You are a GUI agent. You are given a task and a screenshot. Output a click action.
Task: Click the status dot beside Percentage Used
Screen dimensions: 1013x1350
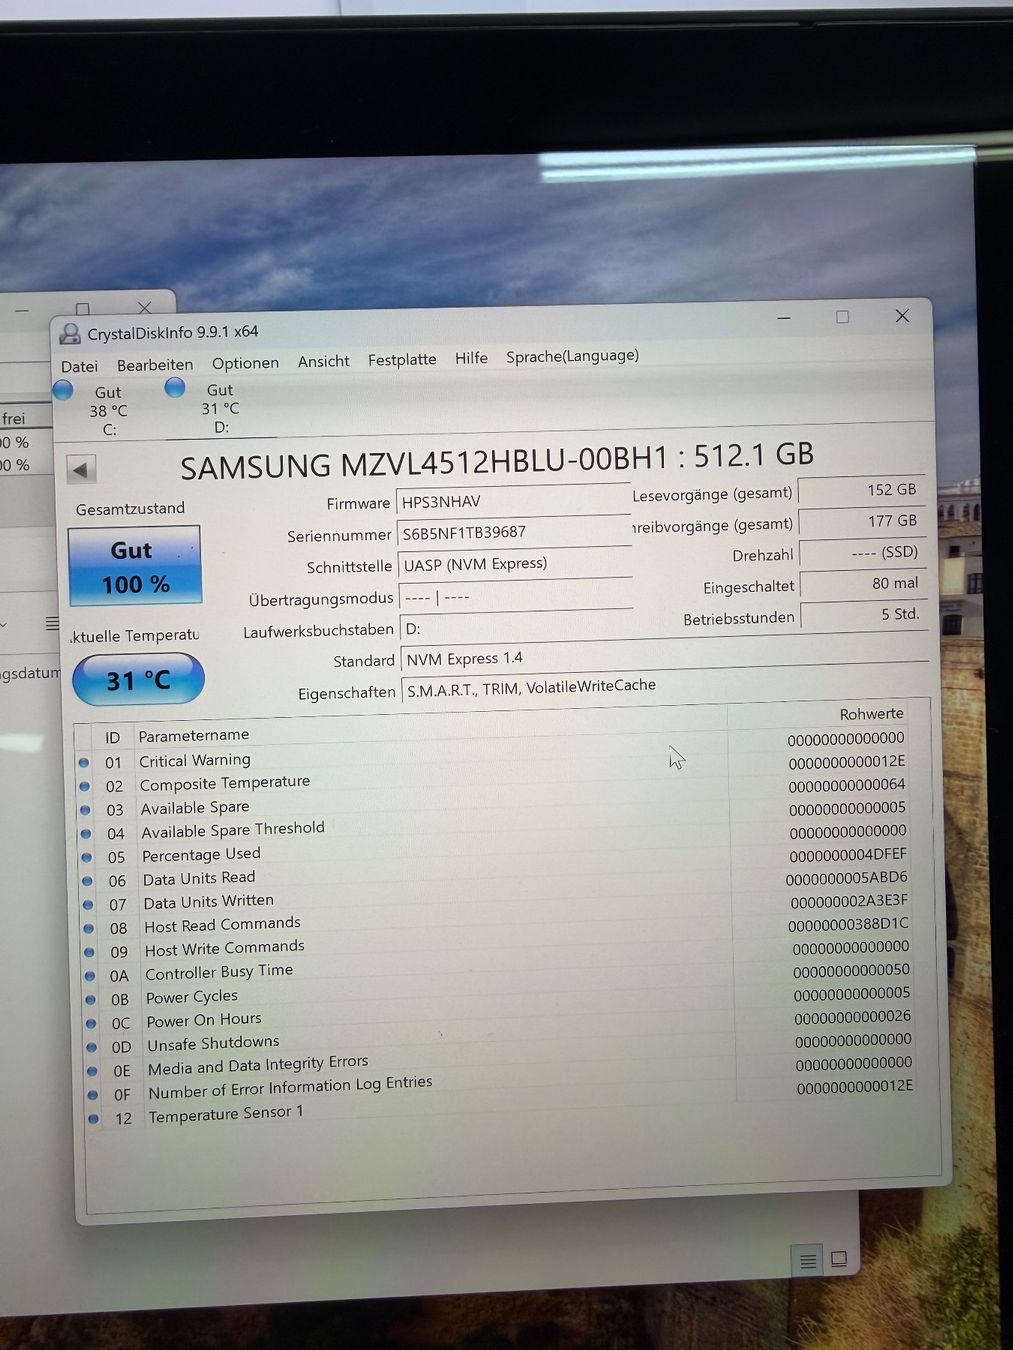click(87, 857)
